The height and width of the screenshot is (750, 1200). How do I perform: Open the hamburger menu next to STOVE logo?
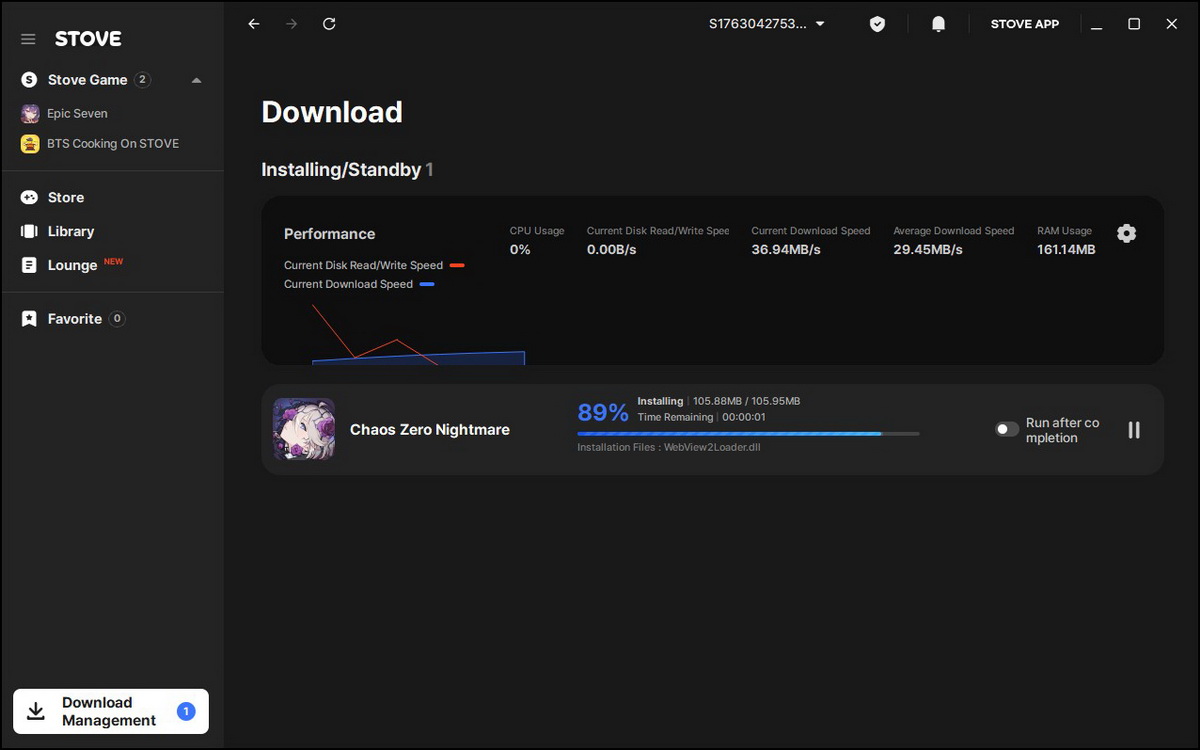(28, 39)
